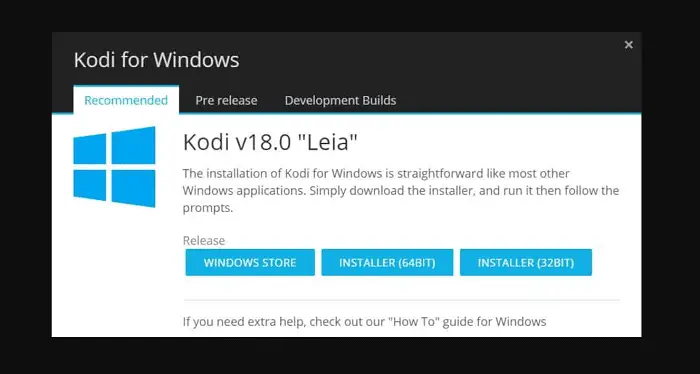700x374 pixels.
Task: Click the "If you need extra help" text
Action: [244, 322]
